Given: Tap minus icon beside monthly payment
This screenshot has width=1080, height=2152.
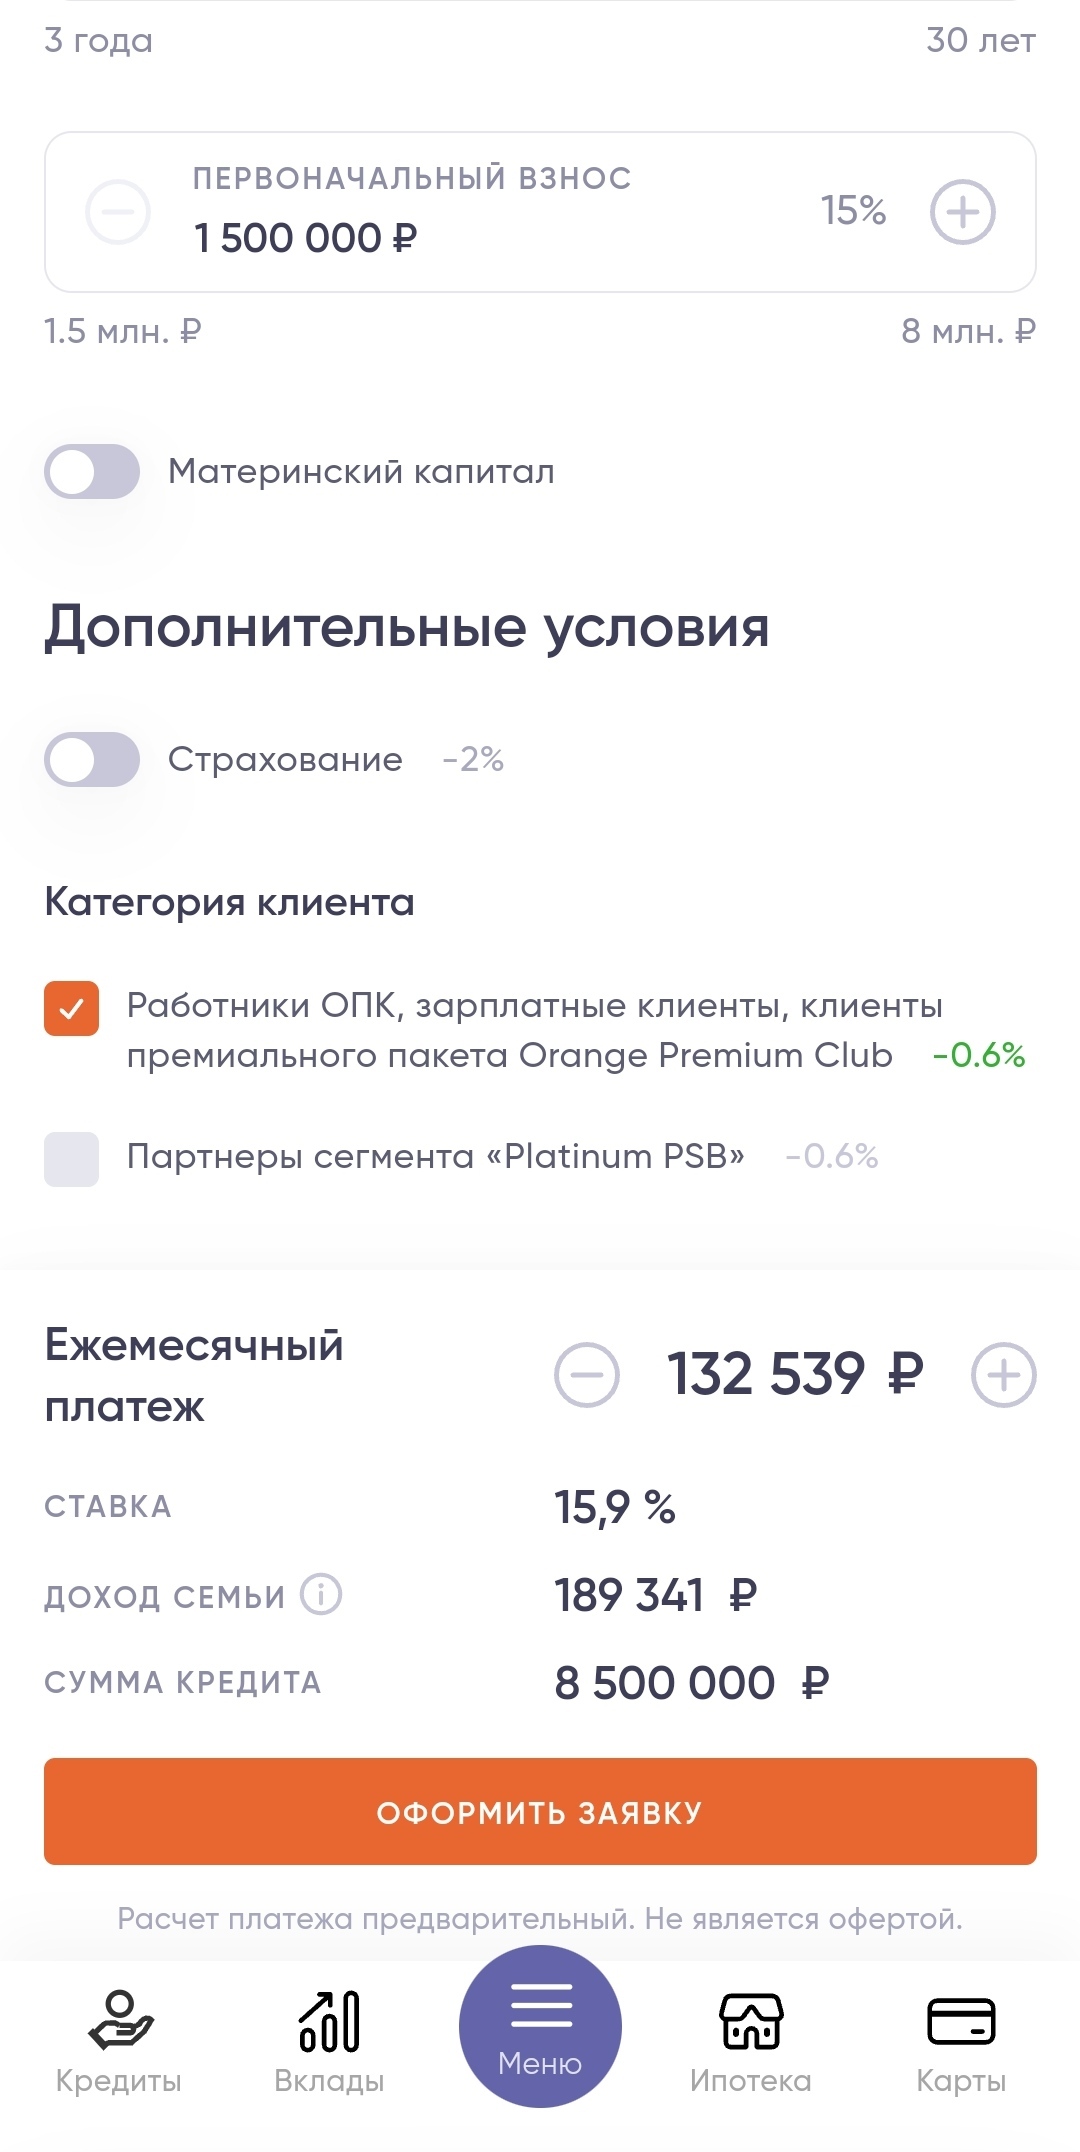Looking at the screenshot, I should coord(587,1375).
